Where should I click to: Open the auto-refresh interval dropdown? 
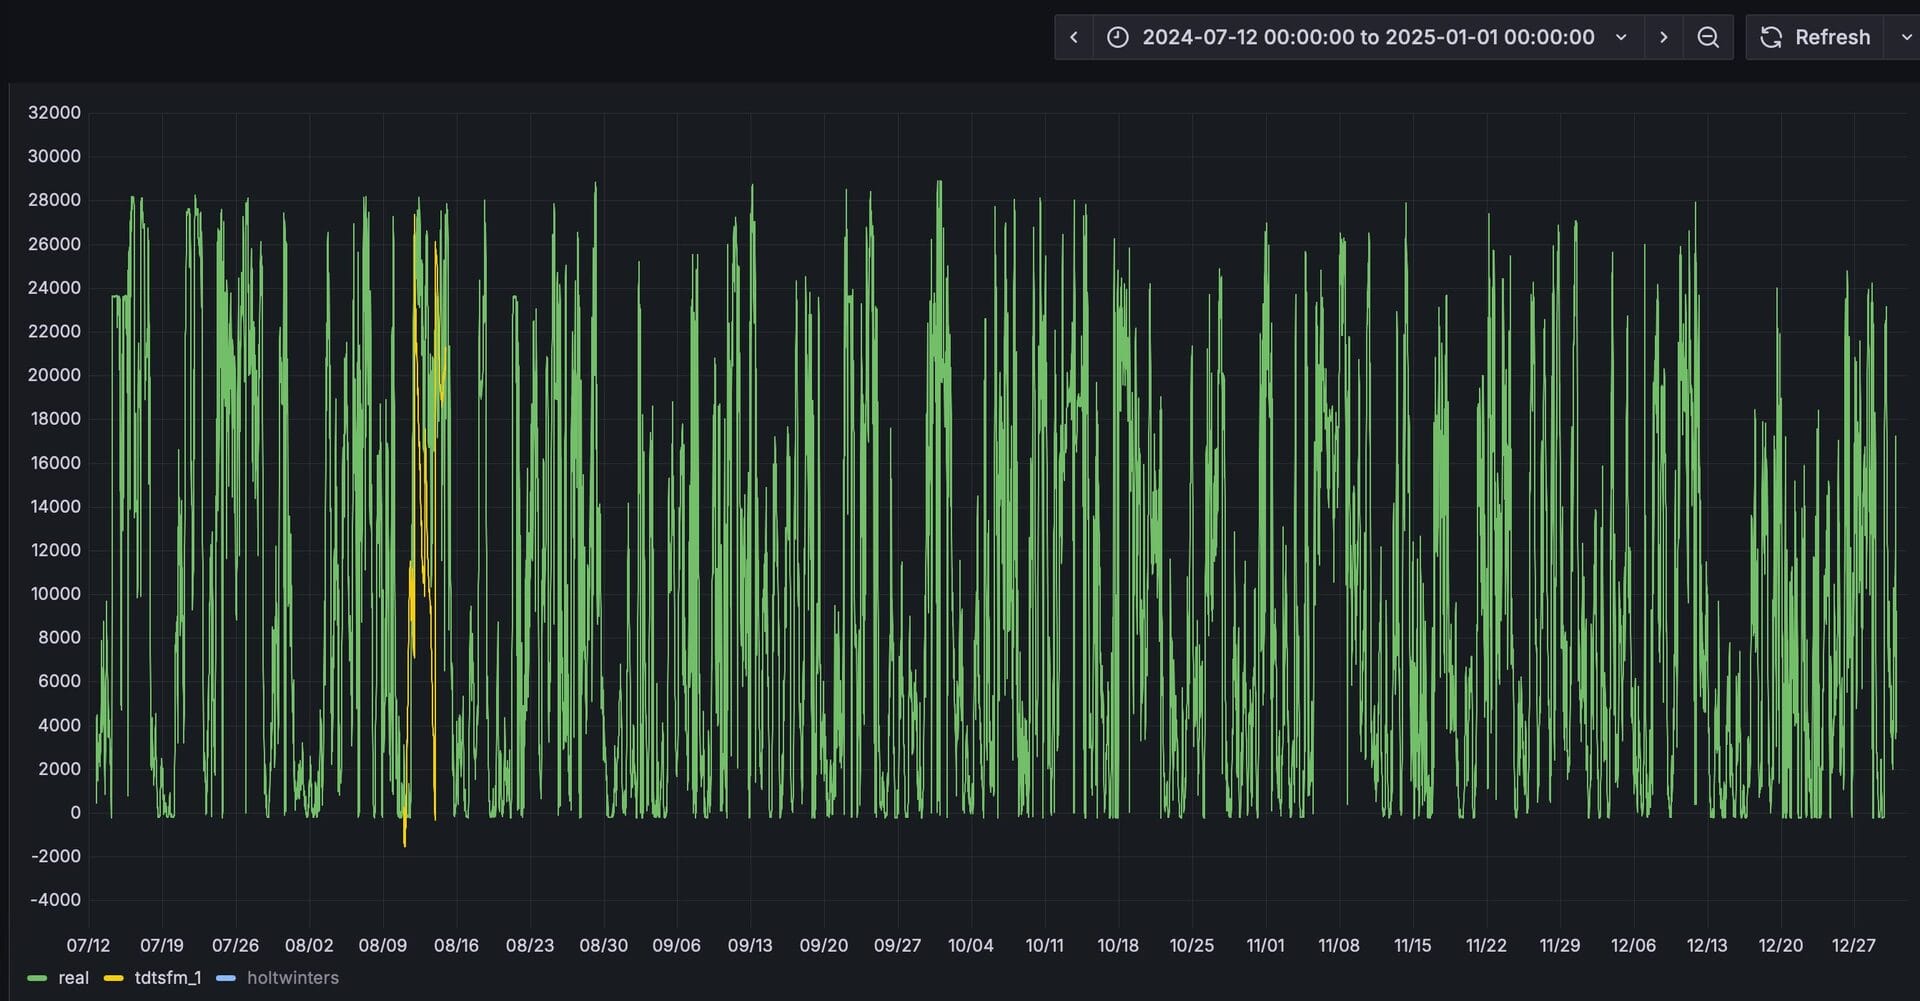point(1905,37)
